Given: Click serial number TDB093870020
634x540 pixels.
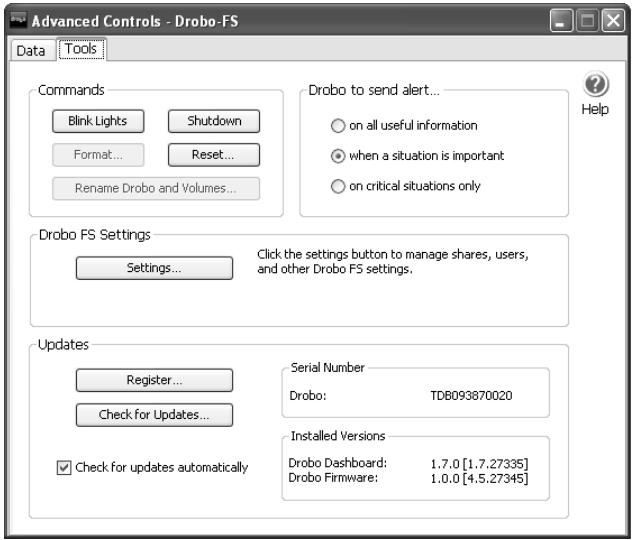Looking at the screenshot, I should click(x=471, y=395).
